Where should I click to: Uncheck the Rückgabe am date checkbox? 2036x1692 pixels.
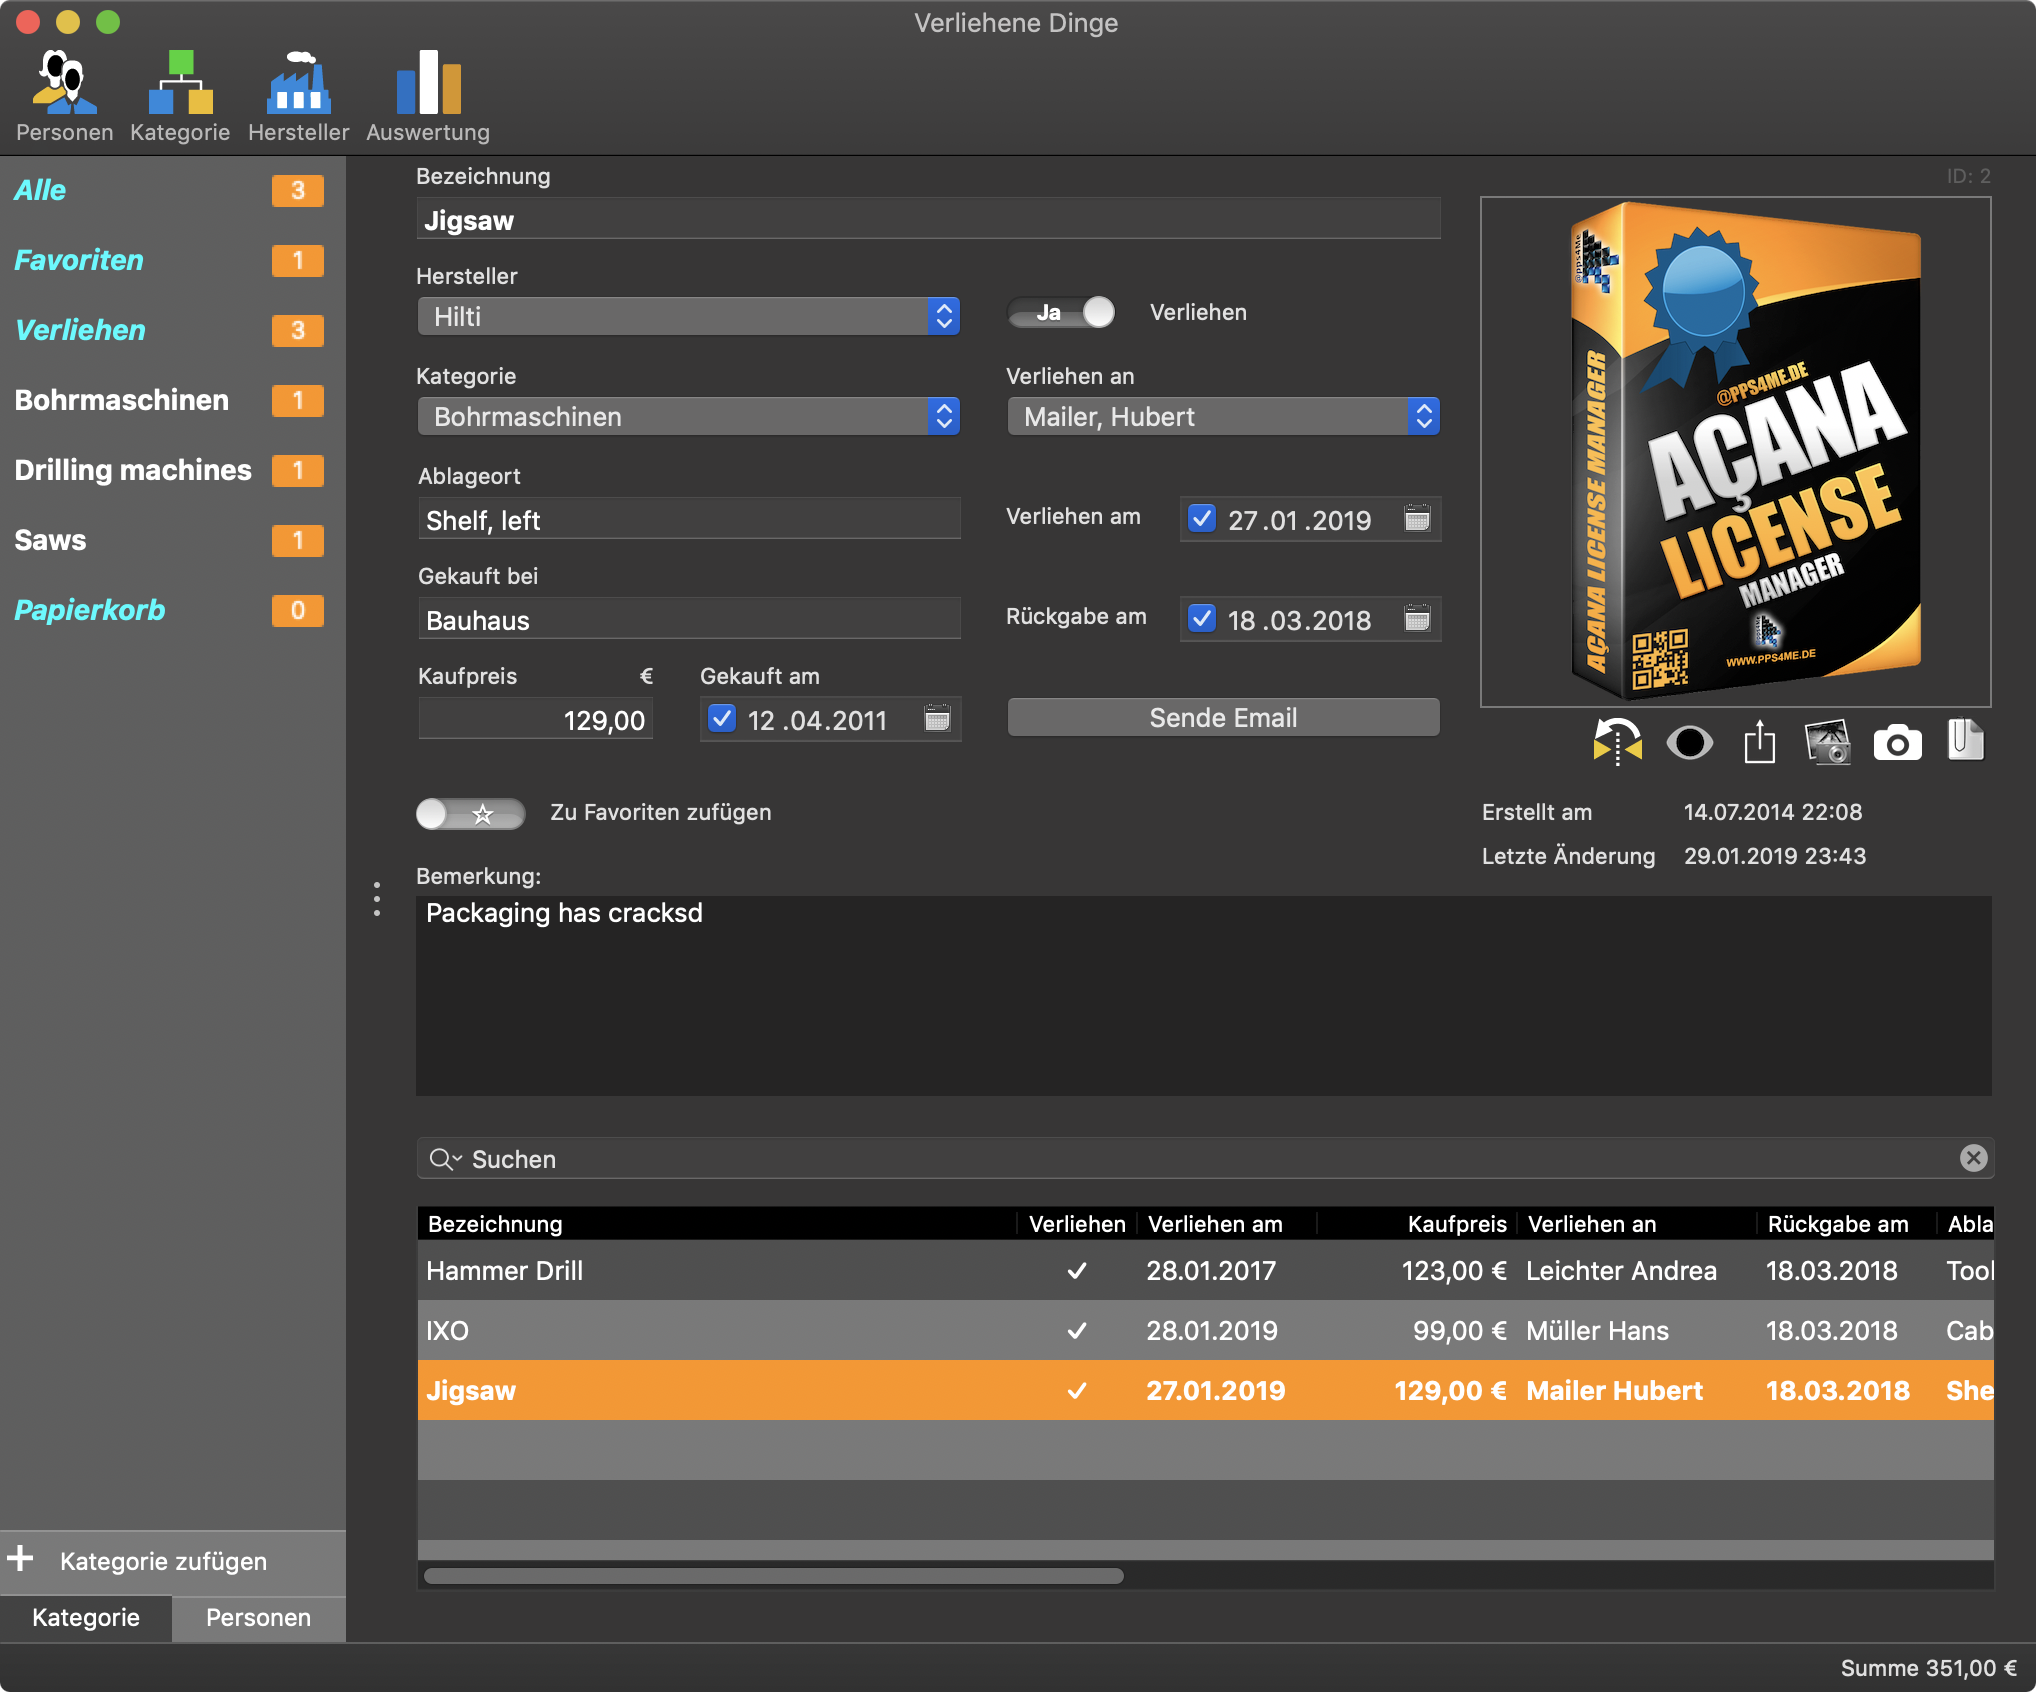(x=1201, y=618)
